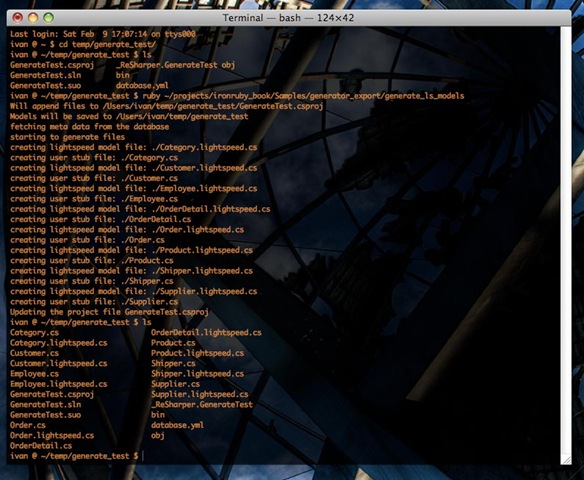The height and width of the screenshot is (480, 584).
Task: Select 'creating lightspeed model file: ./Customer.lightspeed.cs' line
Action: (x=133, y=168)
